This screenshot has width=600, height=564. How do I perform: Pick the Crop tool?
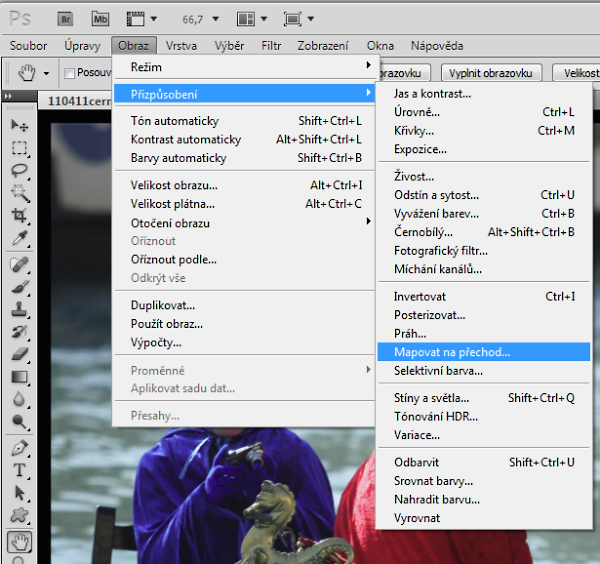(19, 215)
